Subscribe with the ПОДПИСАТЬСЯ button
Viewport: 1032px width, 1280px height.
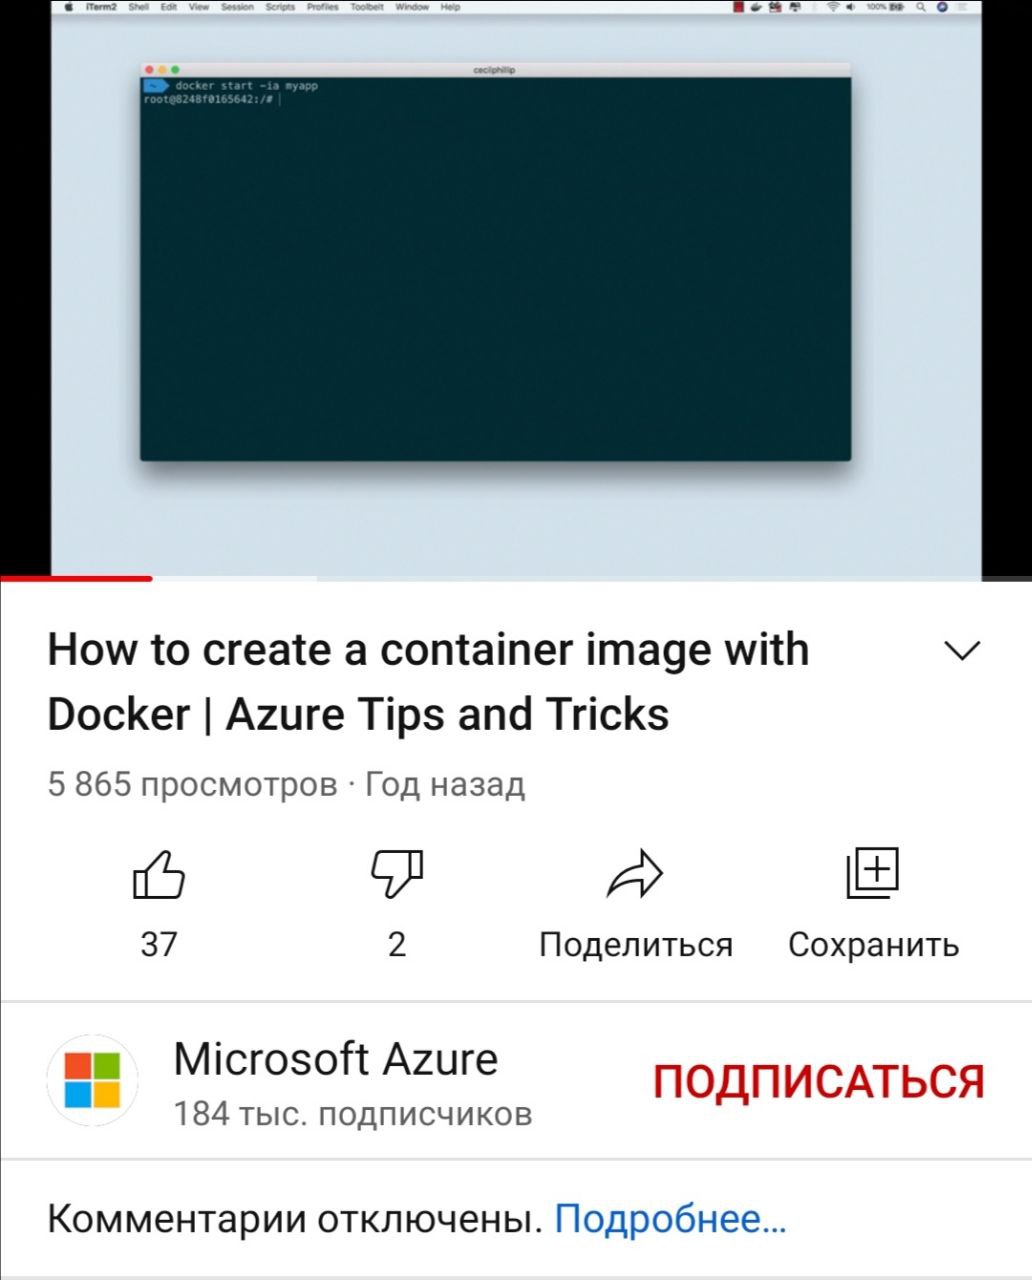(819, 1082)
